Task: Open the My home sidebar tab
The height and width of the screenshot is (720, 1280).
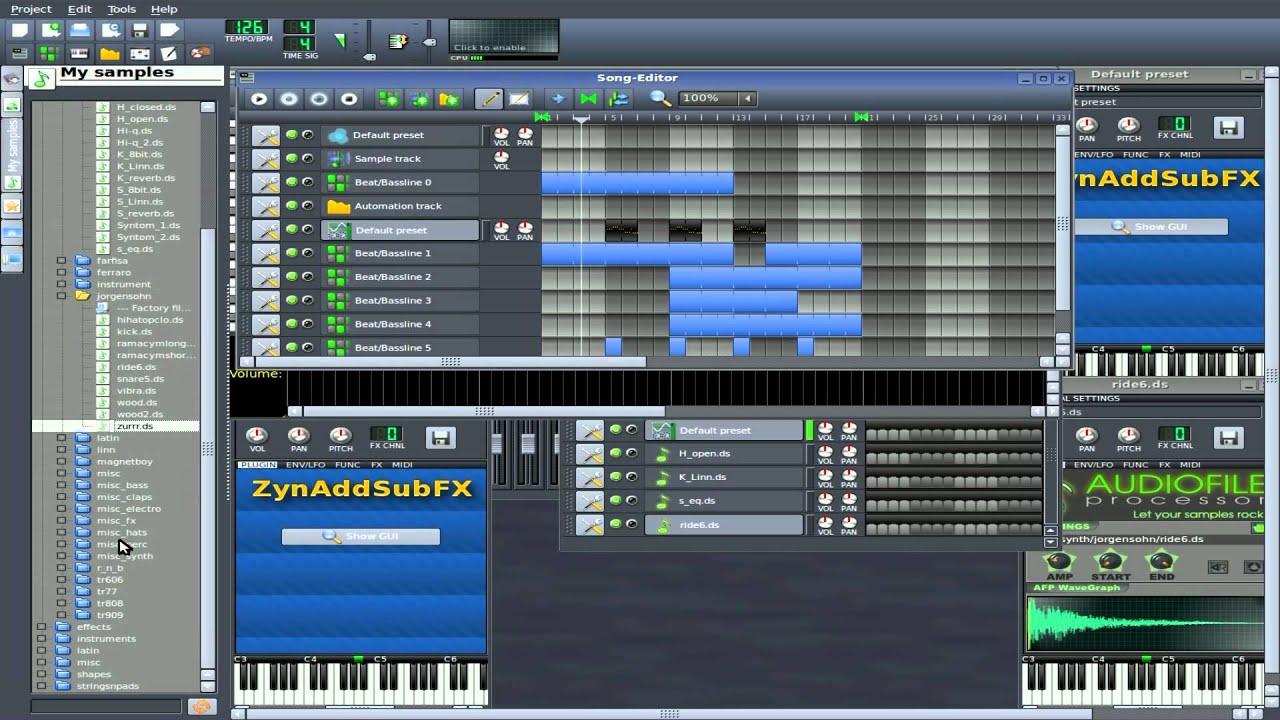Action: (13, 232)
